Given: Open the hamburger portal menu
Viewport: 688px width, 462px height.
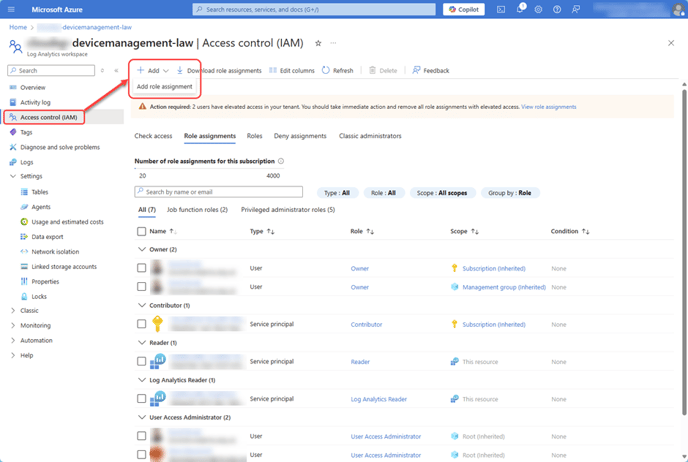Looking at the screenshot, I should (11, 9).
